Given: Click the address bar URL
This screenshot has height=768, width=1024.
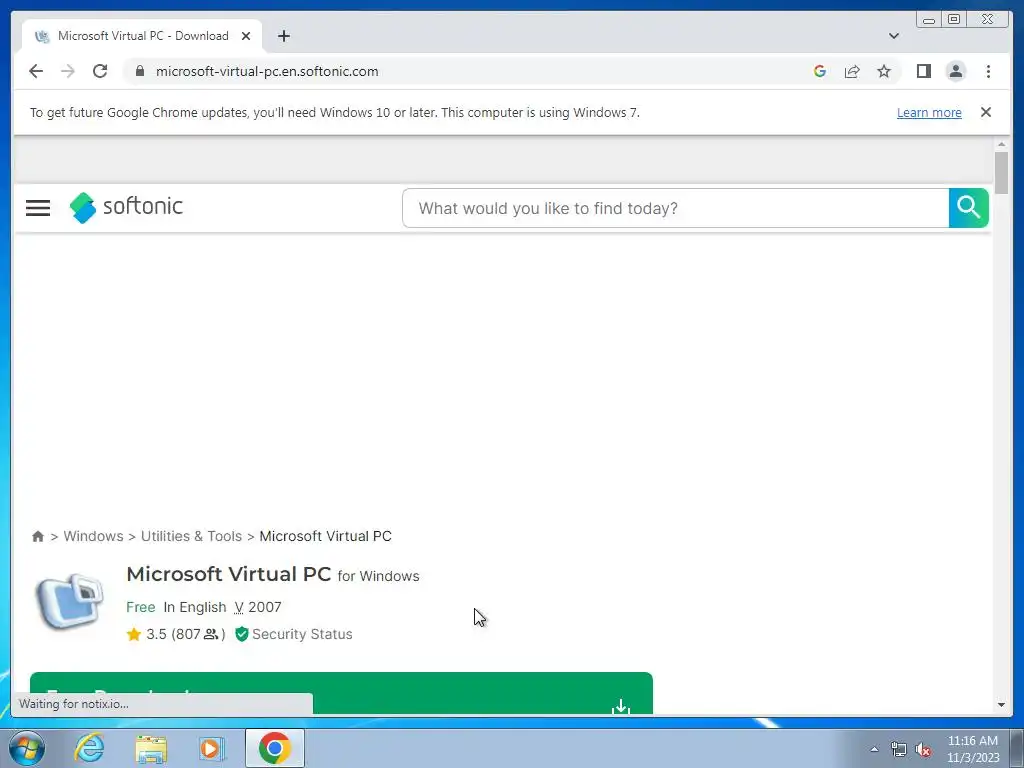Looking at the screenshot, I should click(267, 71).
